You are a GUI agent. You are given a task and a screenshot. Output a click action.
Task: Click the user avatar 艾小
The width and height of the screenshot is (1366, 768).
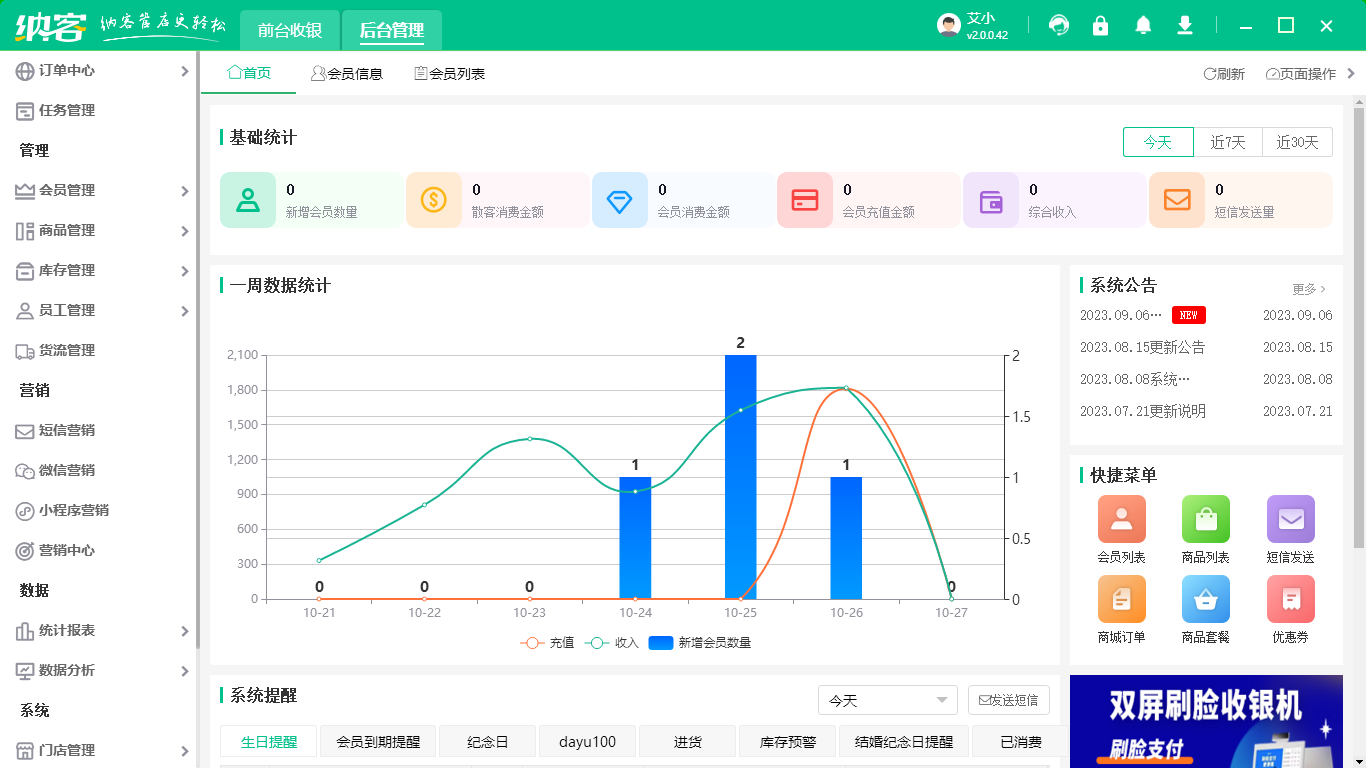click(949, 26)
